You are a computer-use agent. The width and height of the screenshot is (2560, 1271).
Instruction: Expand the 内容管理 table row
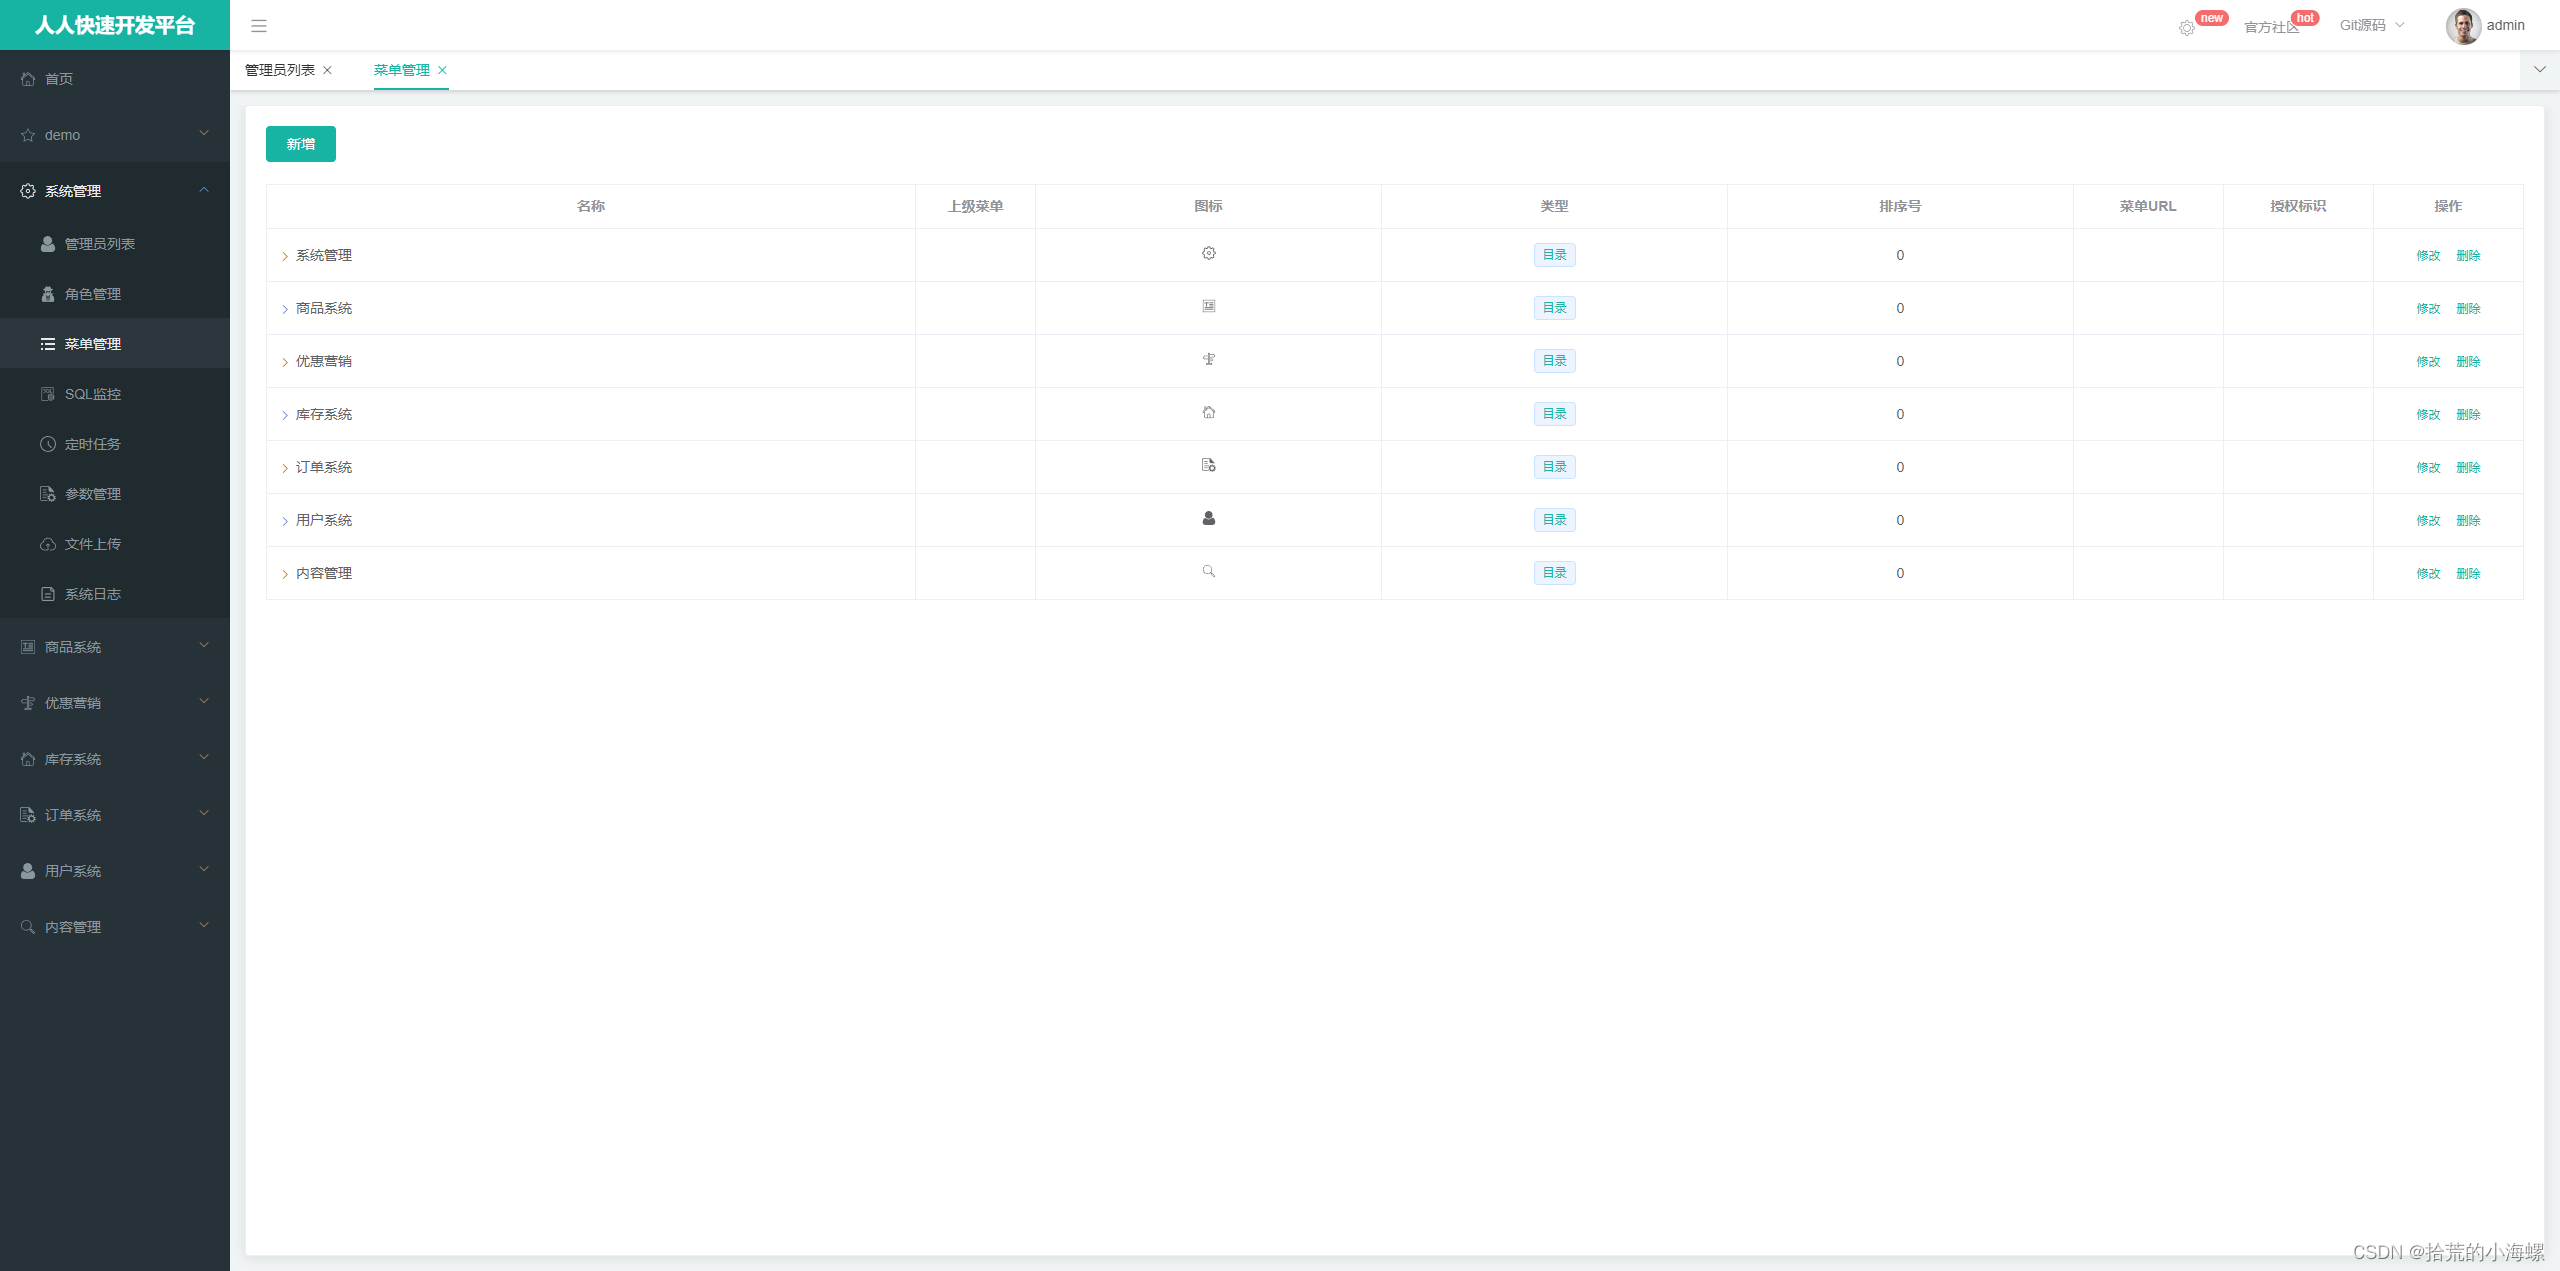[x=285, y=574]
